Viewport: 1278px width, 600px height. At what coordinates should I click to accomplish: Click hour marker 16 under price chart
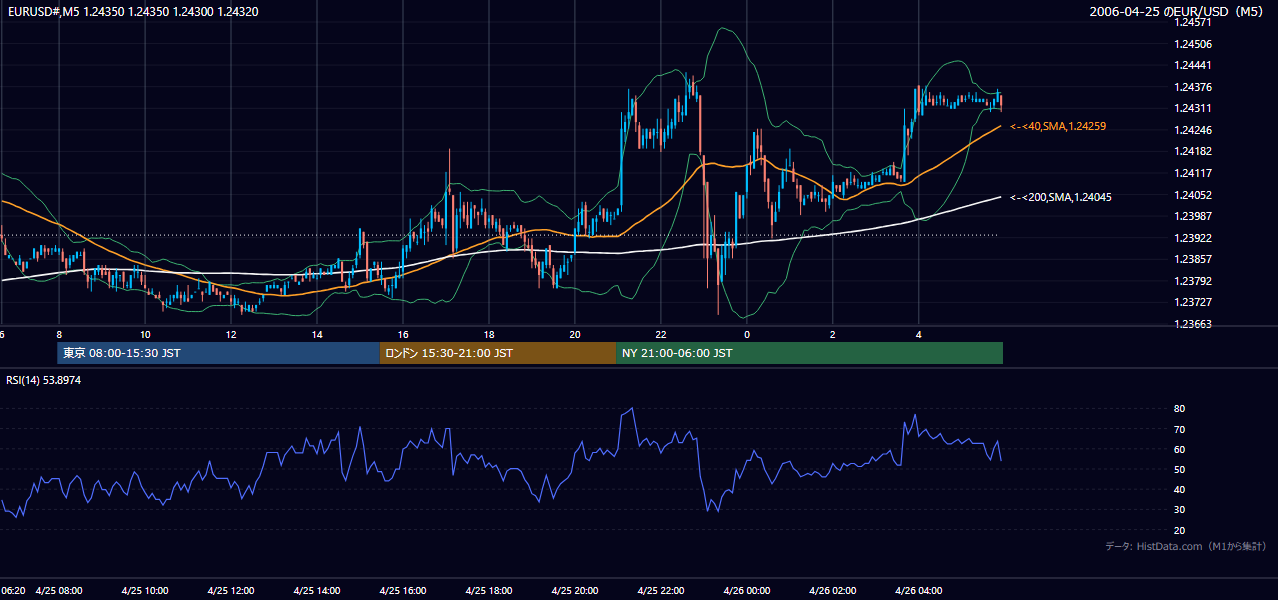pyautogui.click(x=403, y=334)
